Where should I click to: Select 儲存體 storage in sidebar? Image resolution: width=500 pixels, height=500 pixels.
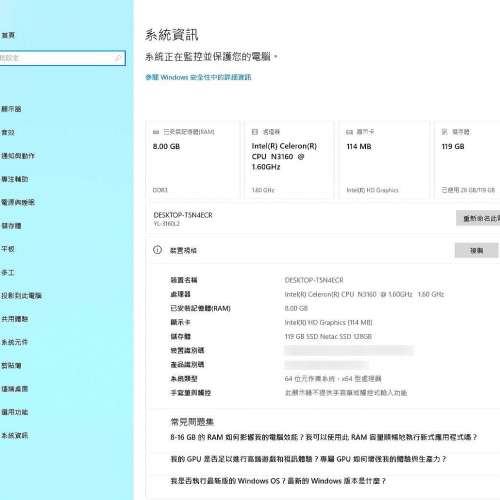[11, 226]
